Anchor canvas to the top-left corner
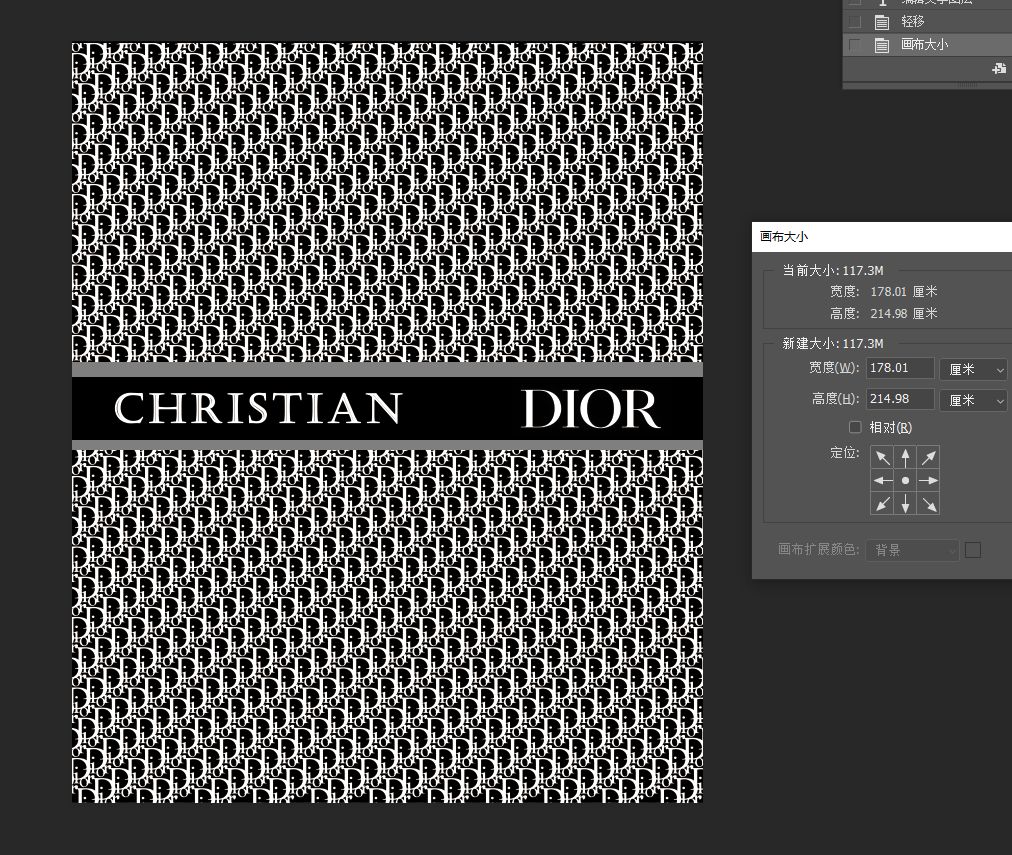 click(x=882, y=458)
